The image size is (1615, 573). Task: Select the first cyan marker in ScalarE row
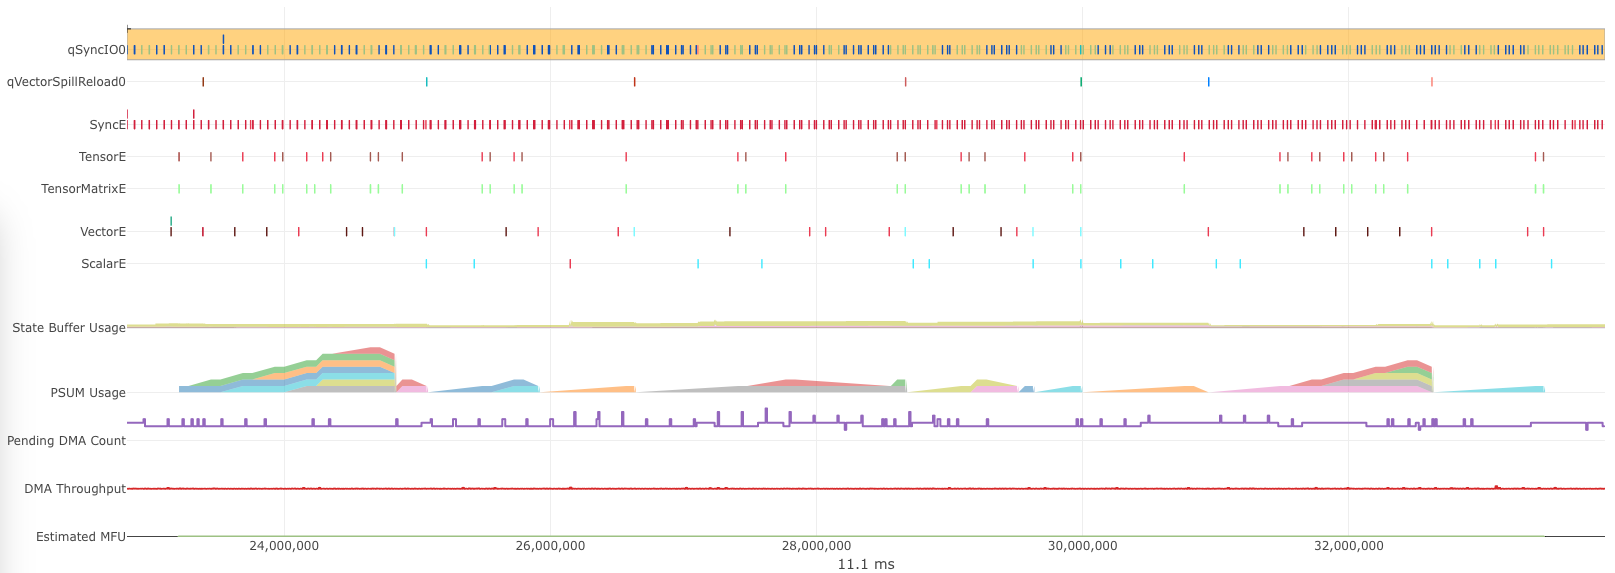click(x=426, y=264)
